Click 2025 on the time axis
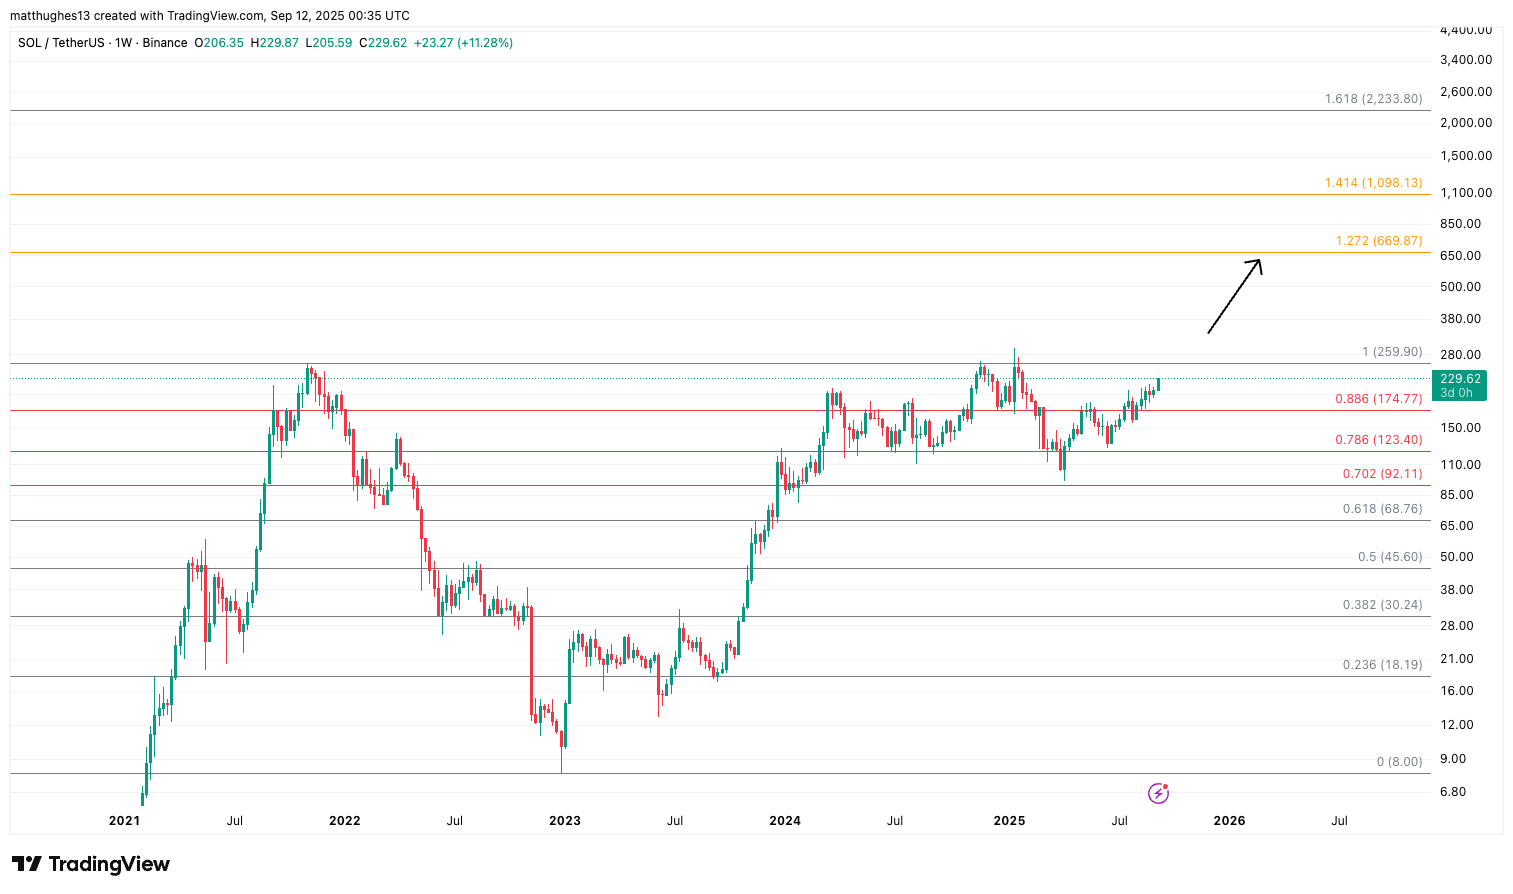This screenshot has width=1513, height=894. click(1009, 821)
